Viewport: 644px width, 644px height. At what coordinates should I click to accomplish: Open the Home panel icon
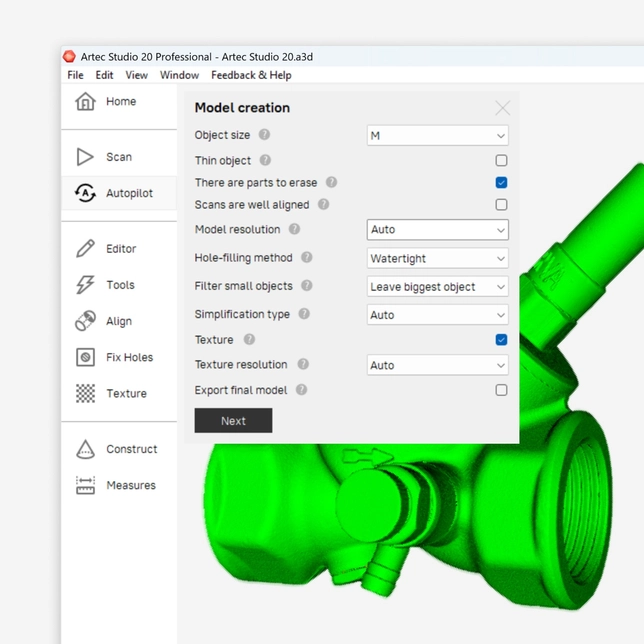[x=86, y=101]
